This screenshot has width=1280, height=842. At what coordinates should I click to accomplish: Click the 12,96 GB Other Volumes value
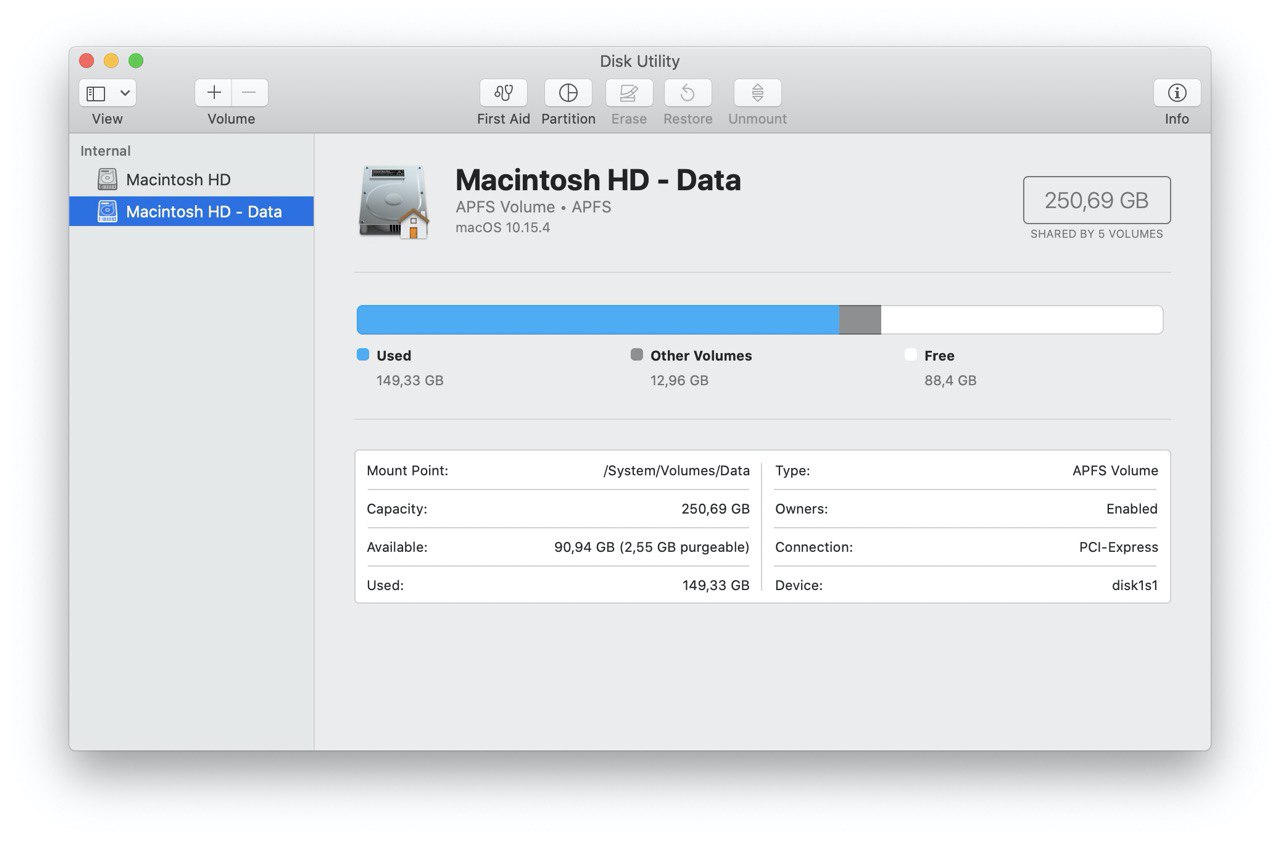[679, 380]
